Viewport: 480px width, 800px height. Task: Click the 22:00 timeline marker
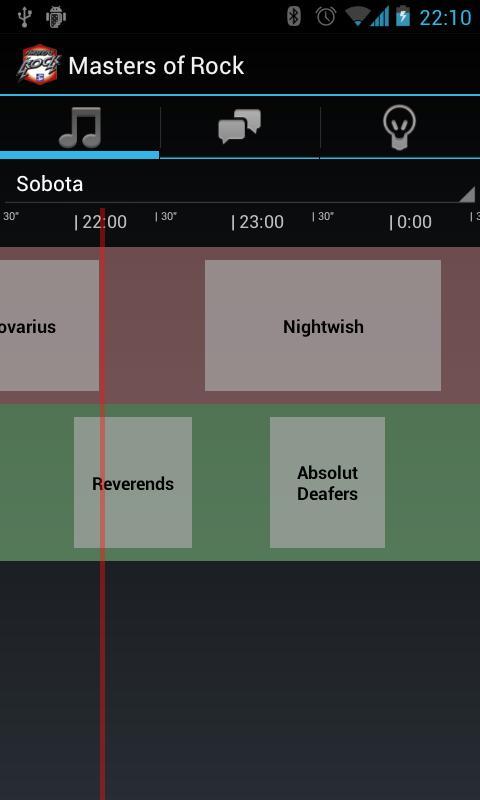click(x=101, y=222)
